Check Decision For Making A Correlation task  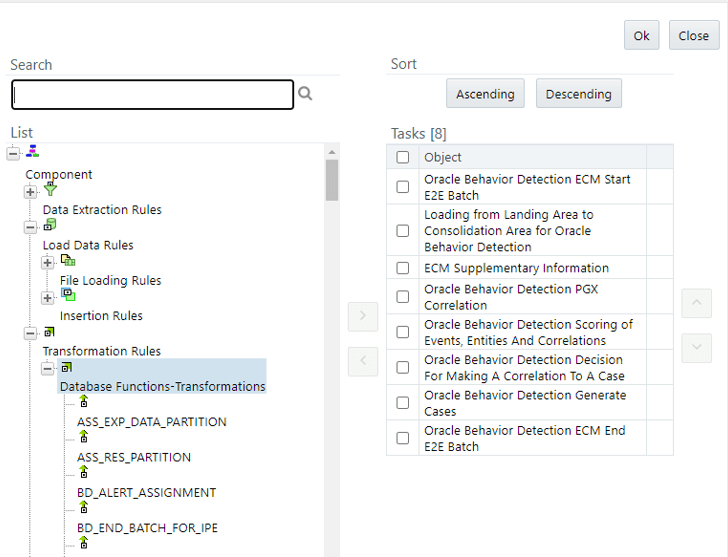pyautogui.click(x=403, y=367)
